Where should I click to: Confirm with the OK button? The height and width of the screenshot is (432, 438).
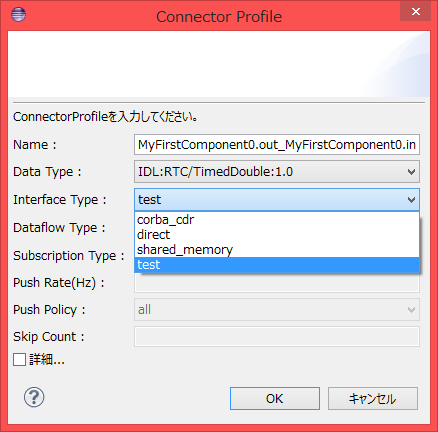click(275, 398)
